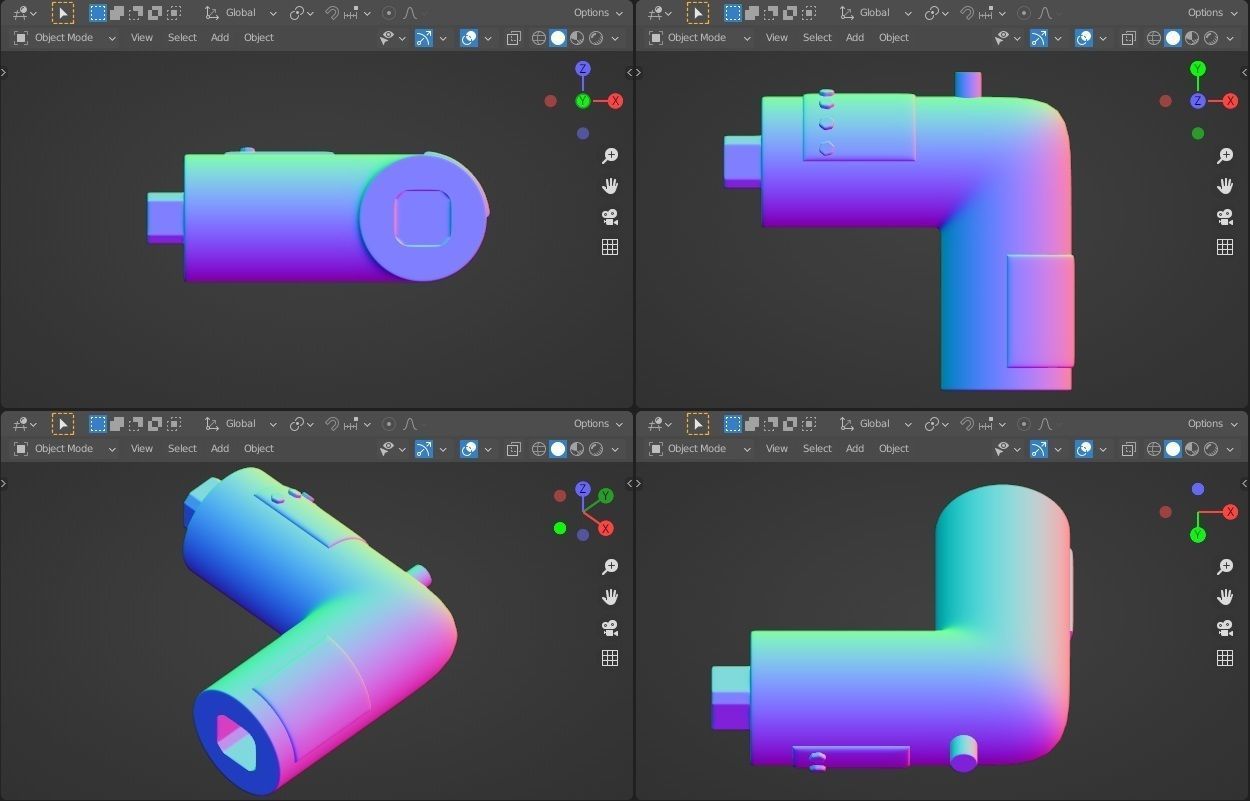Select solid shading in top-right viewport
The width and height of the screenshot is (1250, 801).
[1173, 38]
